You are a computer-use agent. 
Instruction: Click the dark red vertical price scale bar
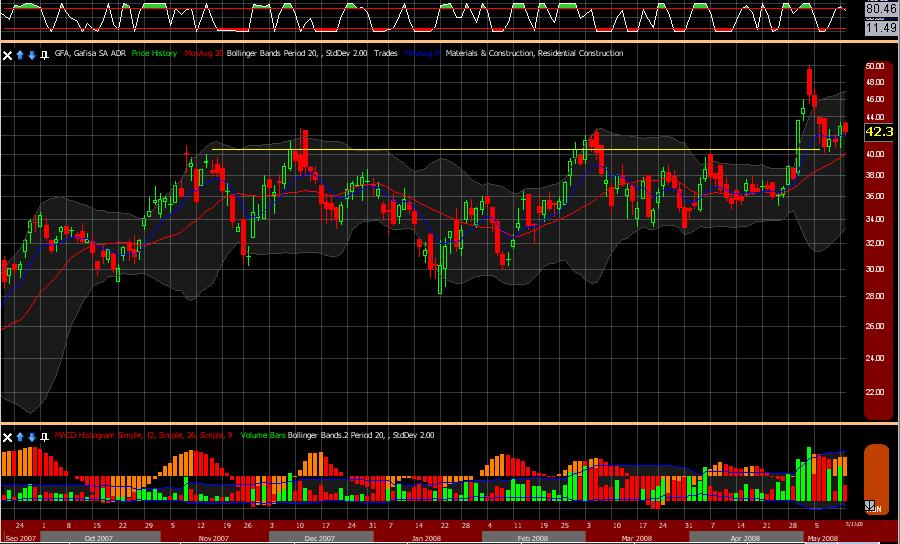(879, 240)
